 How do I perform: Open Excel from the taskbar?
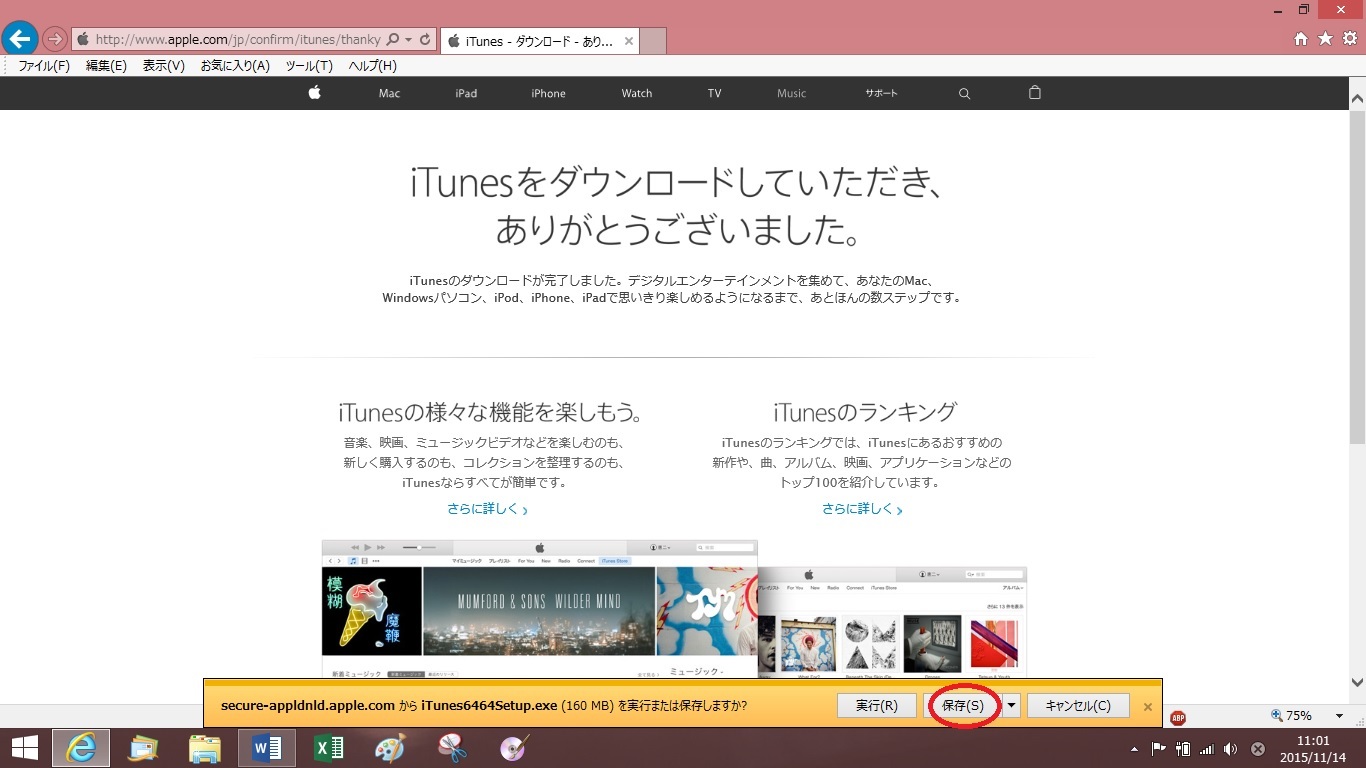coord(329,748)
